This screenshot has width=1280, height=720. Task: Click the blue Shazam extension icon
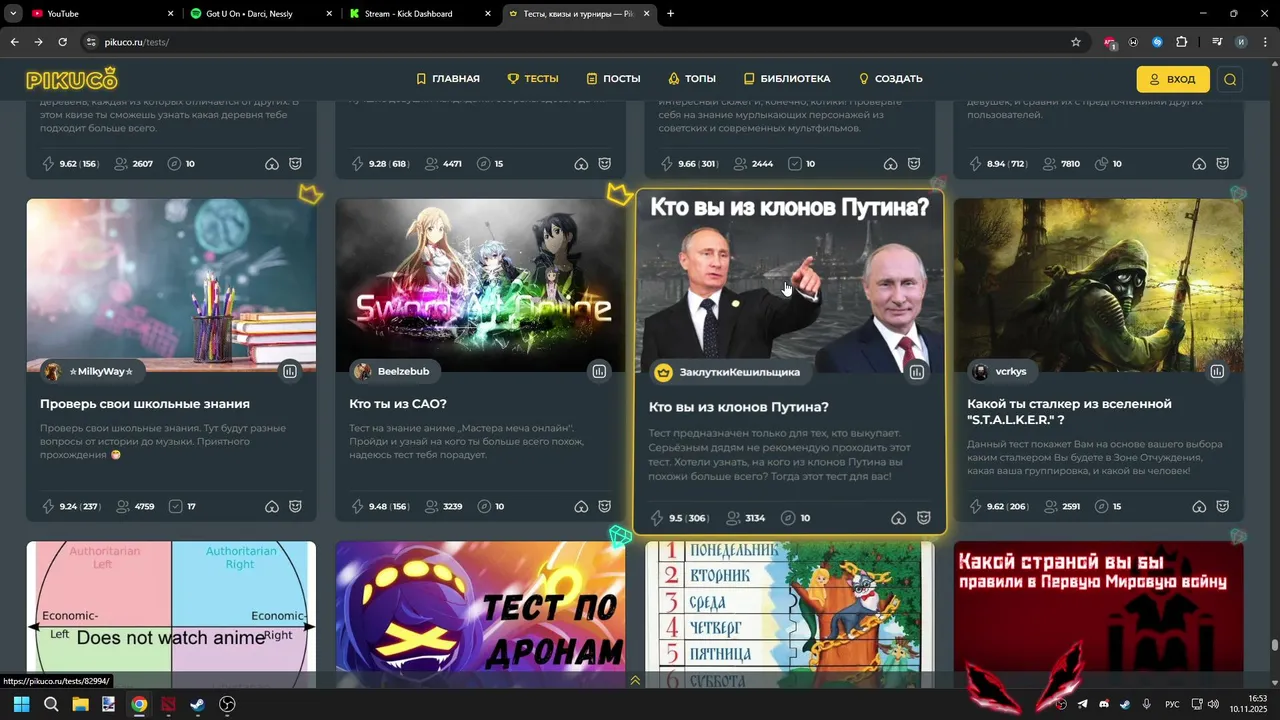tap(1157, 42)
